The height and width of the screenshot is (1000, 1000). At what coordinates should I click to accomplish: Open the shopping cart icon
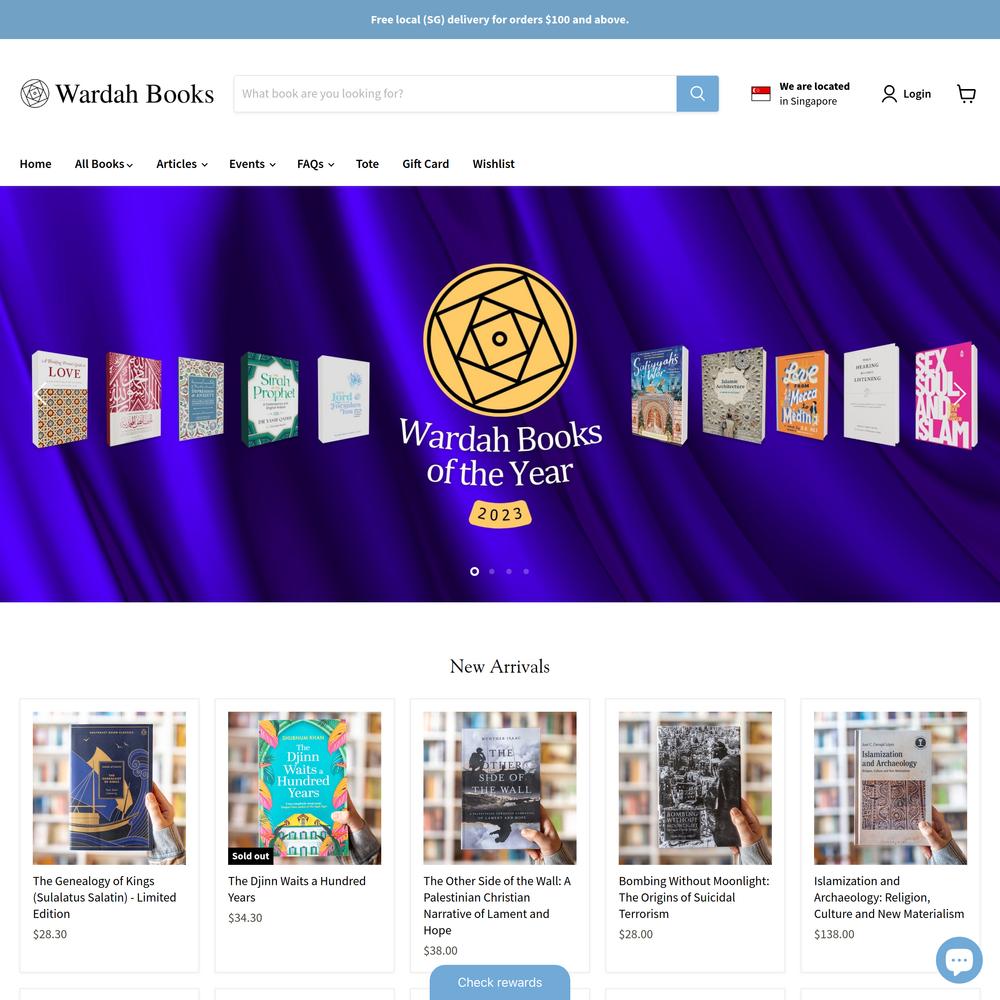[966, 94]
